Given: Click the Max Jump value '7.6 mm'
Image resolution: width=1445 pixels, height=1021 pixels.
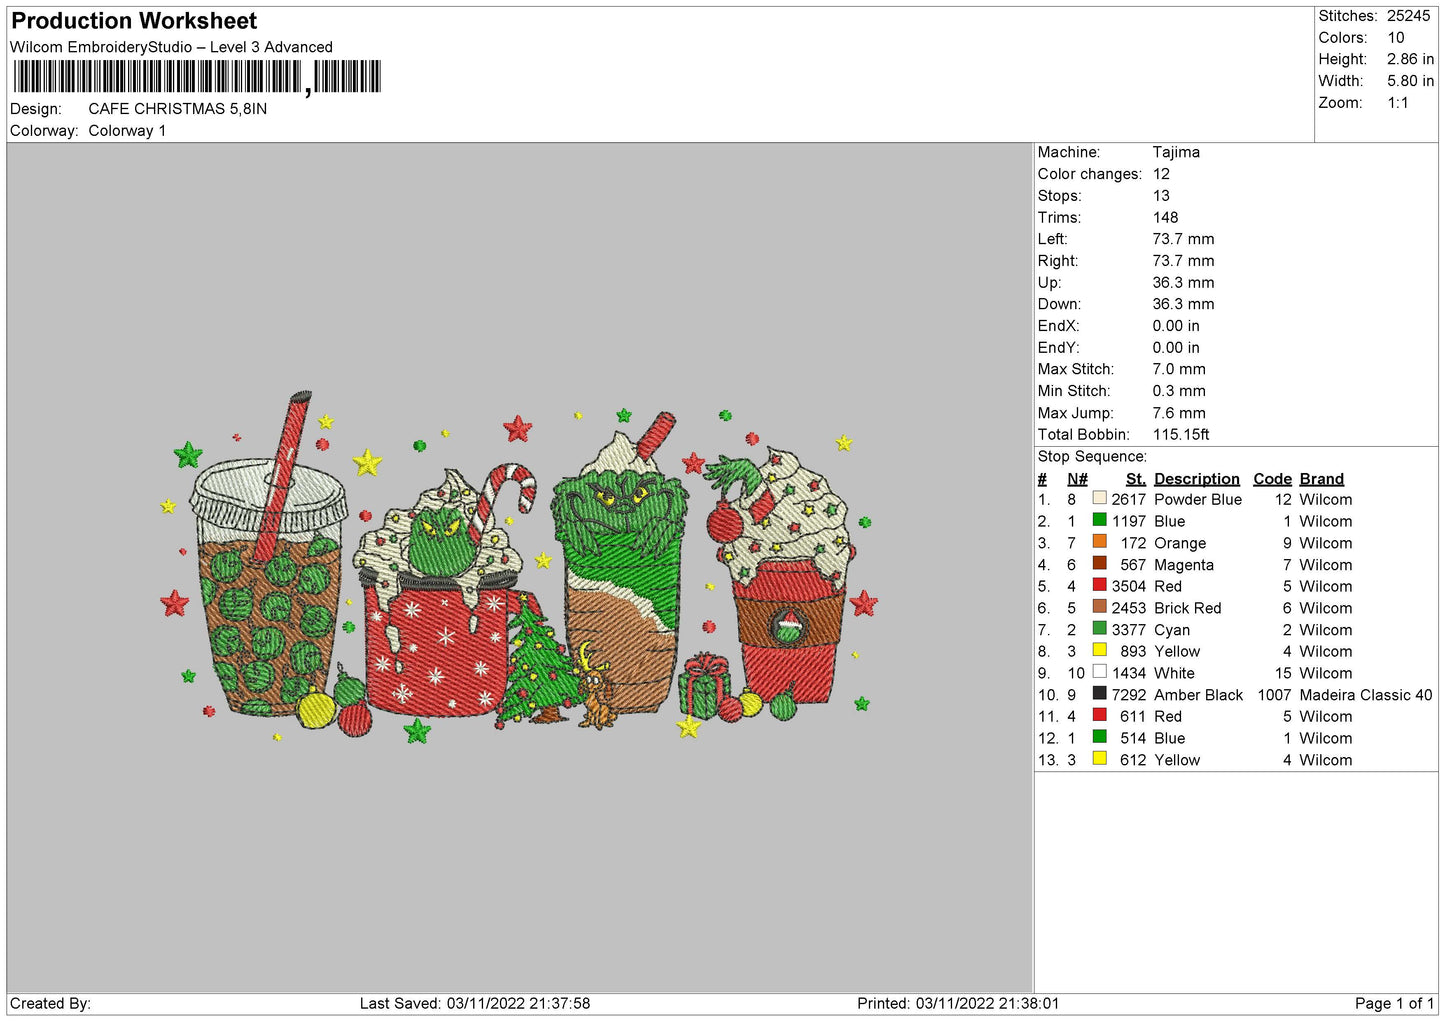Looking at the screenshot, I should pyautogui.click(x=1179, y=413).
